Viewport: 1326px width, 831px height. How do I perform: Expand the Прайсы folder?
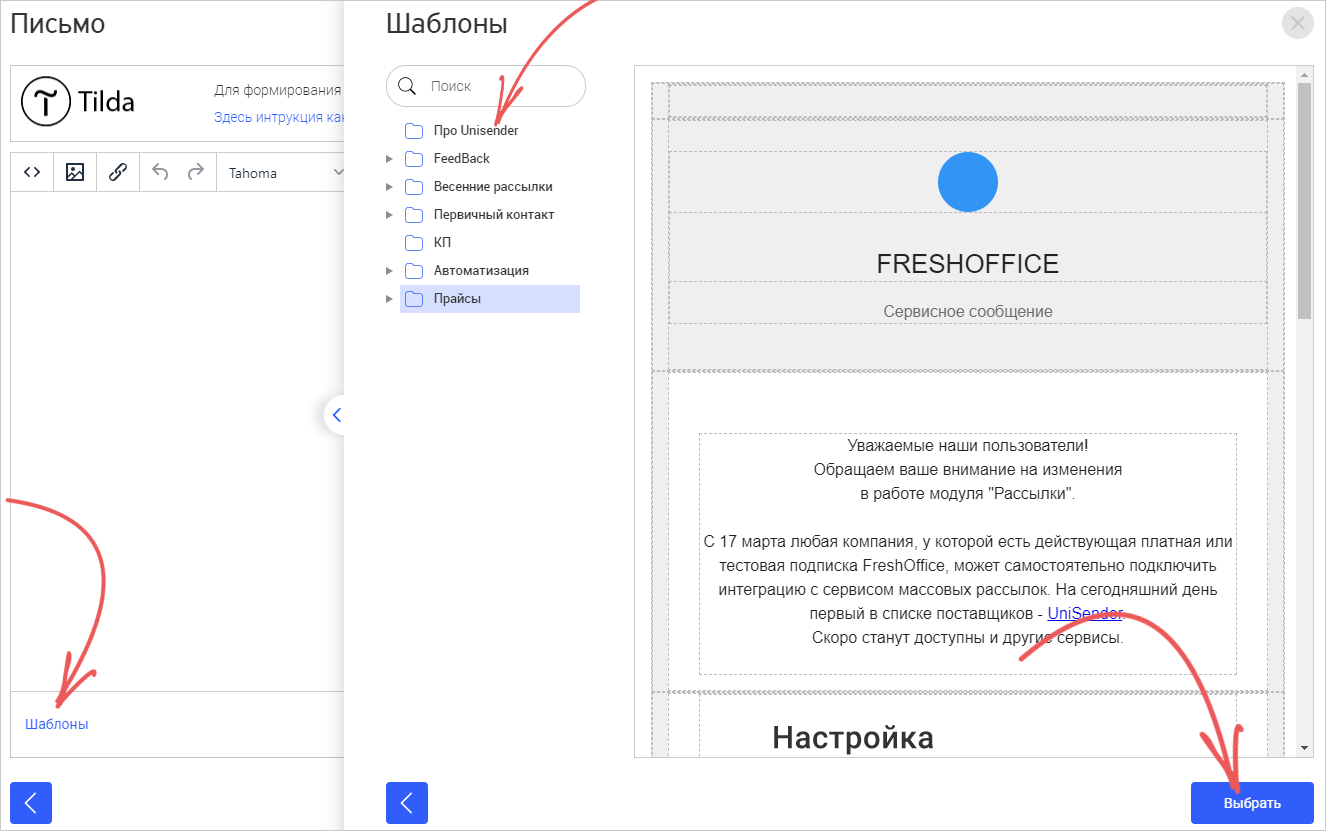[389, 299]
